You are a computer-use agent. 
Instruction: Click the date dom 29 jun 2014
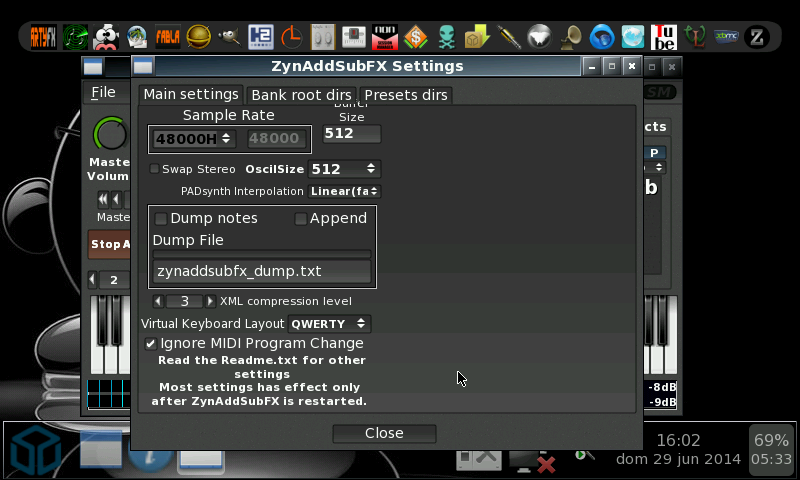678,459
